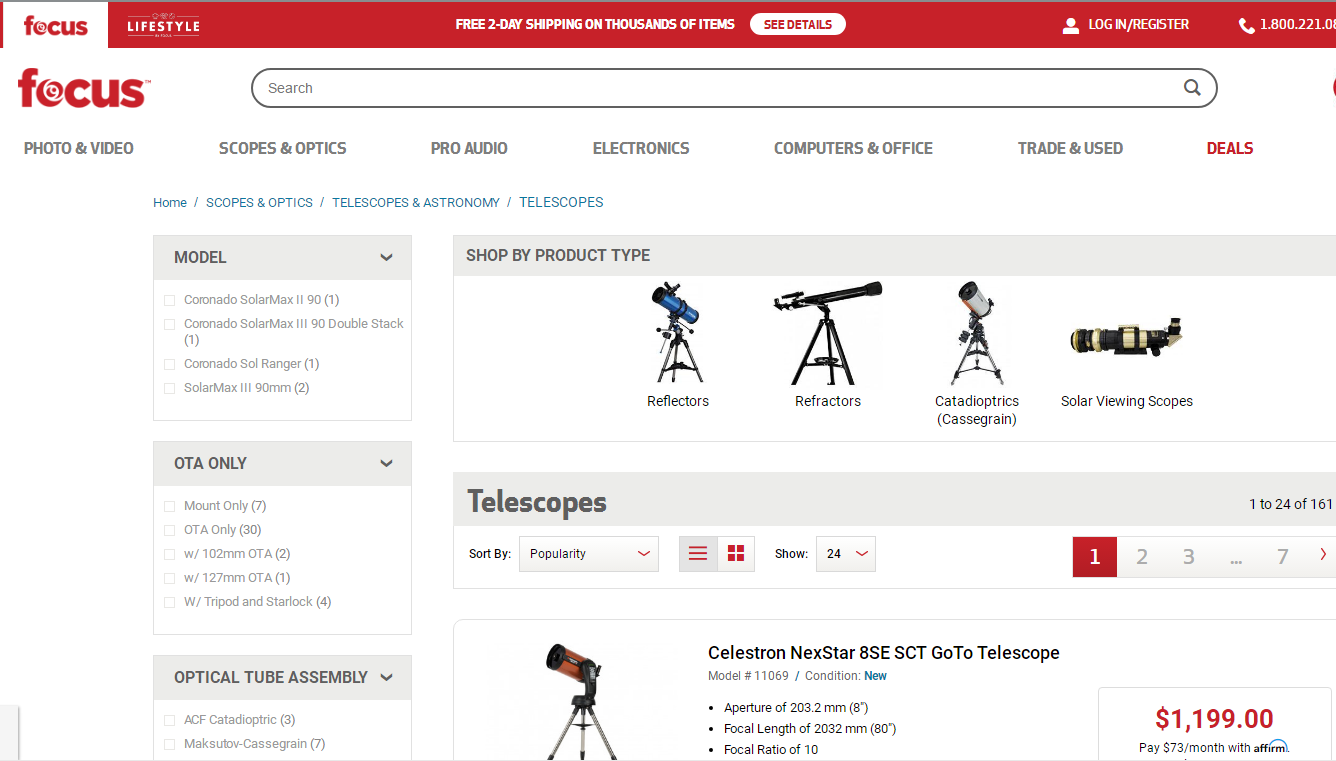
Task: Go to page 7 of results
Action: (x=1283, y=557)
